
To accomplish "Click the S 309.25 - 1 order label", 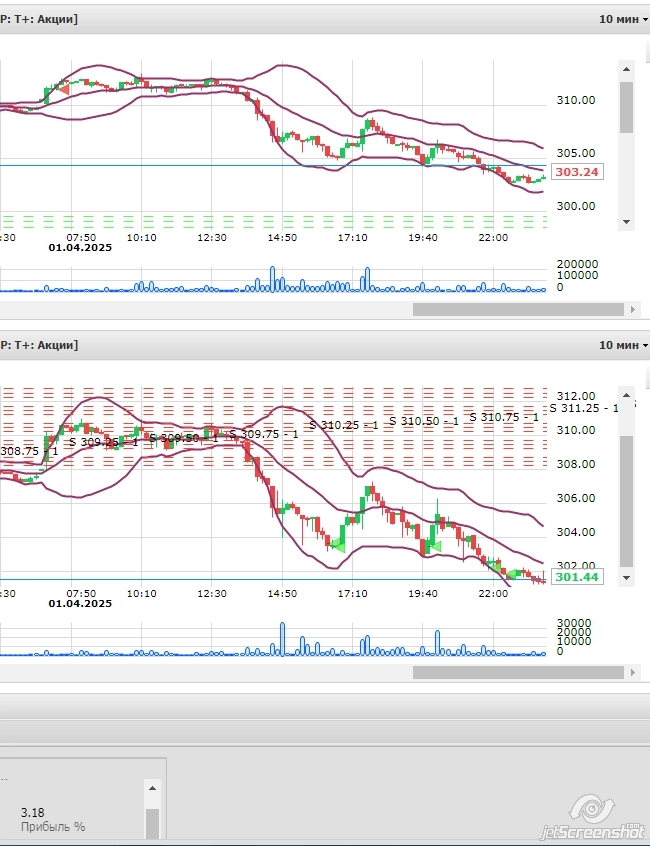I will point(101,441).
